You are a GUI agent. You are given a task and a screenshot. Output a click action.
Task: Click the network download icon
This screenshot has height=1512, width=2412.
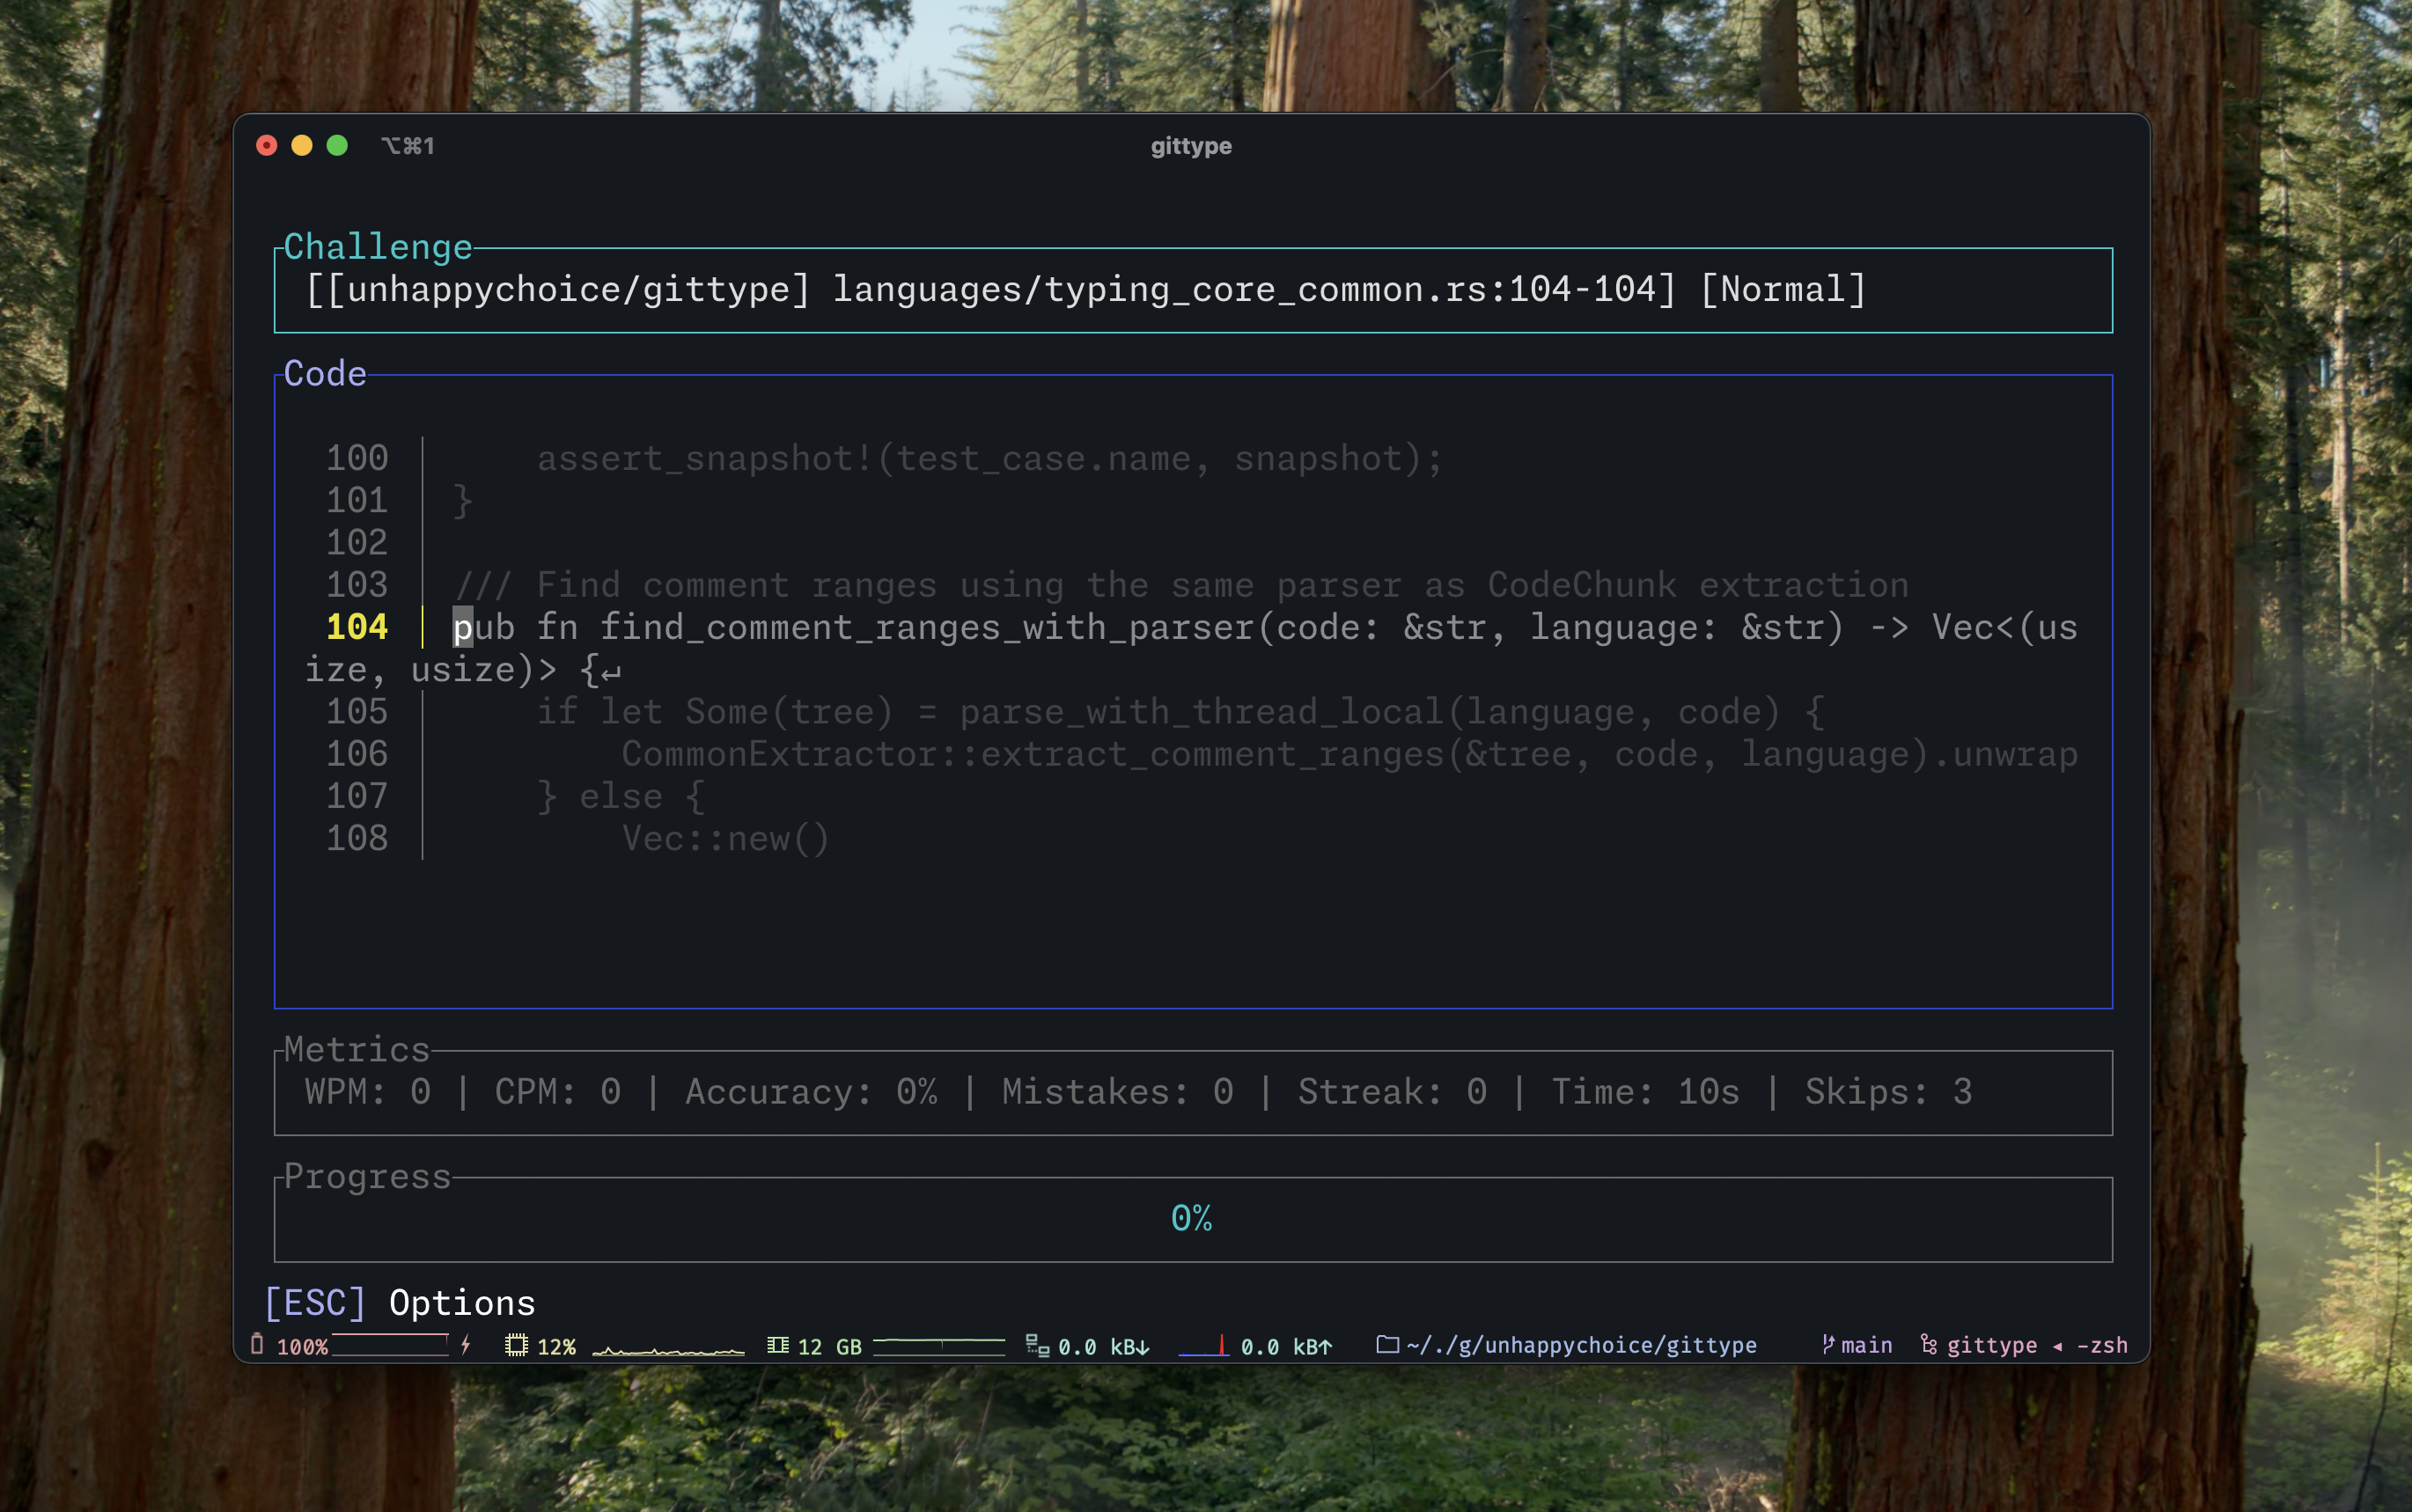[1037, 1346]
